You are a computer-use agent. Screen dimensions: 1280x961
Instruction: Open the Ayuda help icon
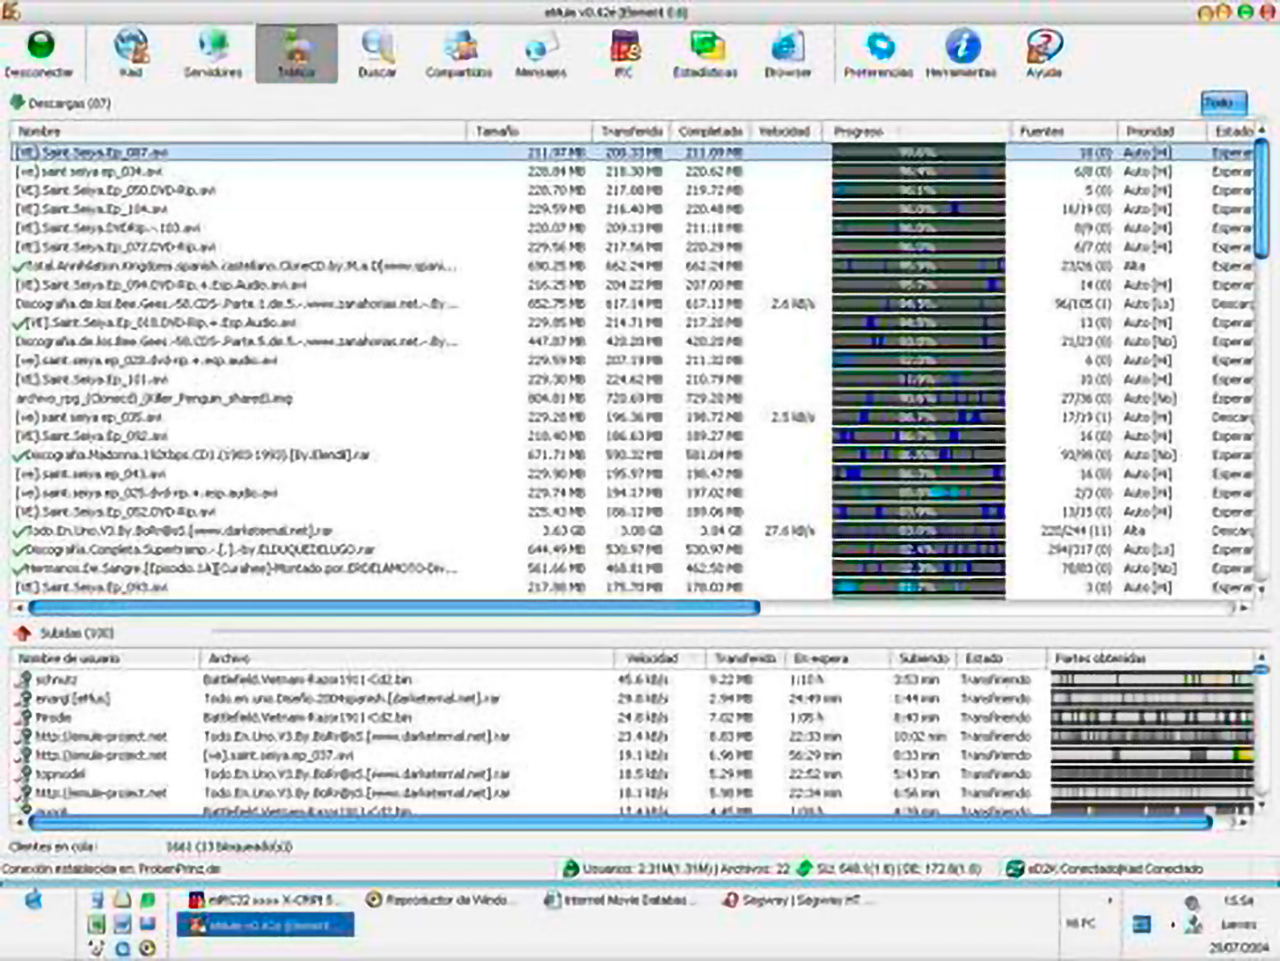click(1043, 53)
